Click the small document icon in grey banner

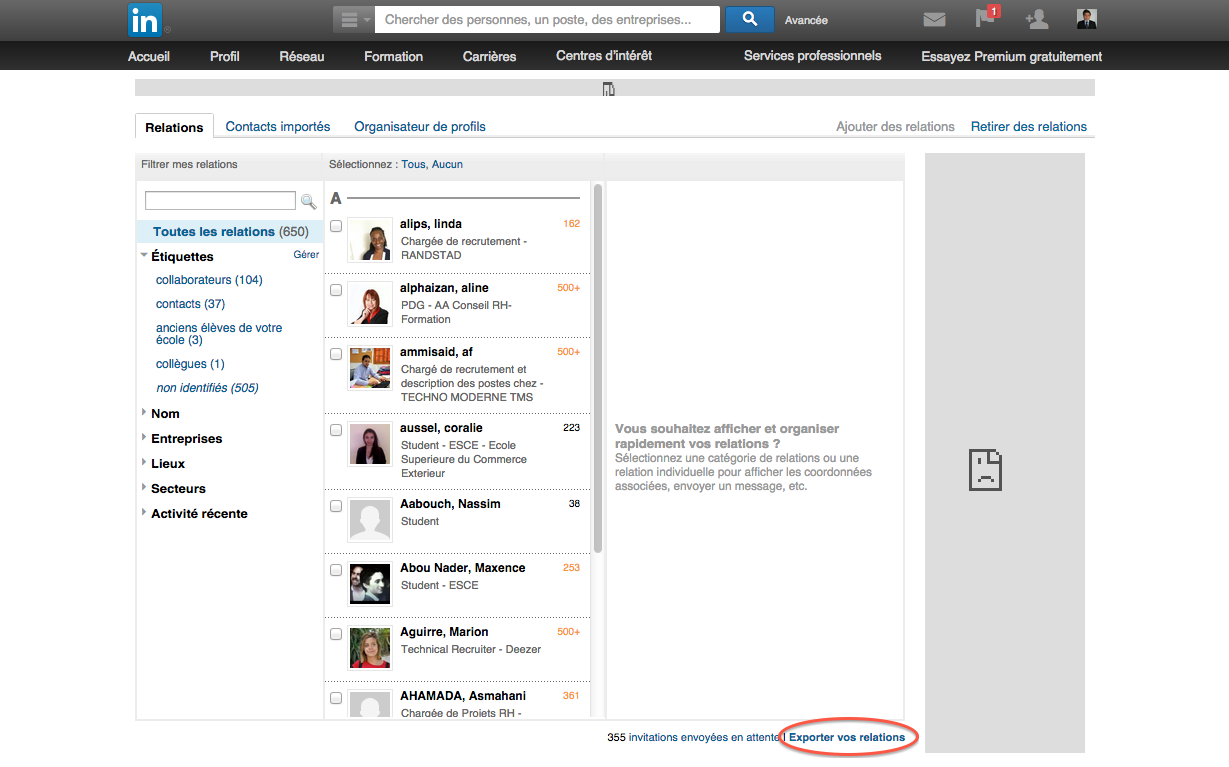click(609, 89)
